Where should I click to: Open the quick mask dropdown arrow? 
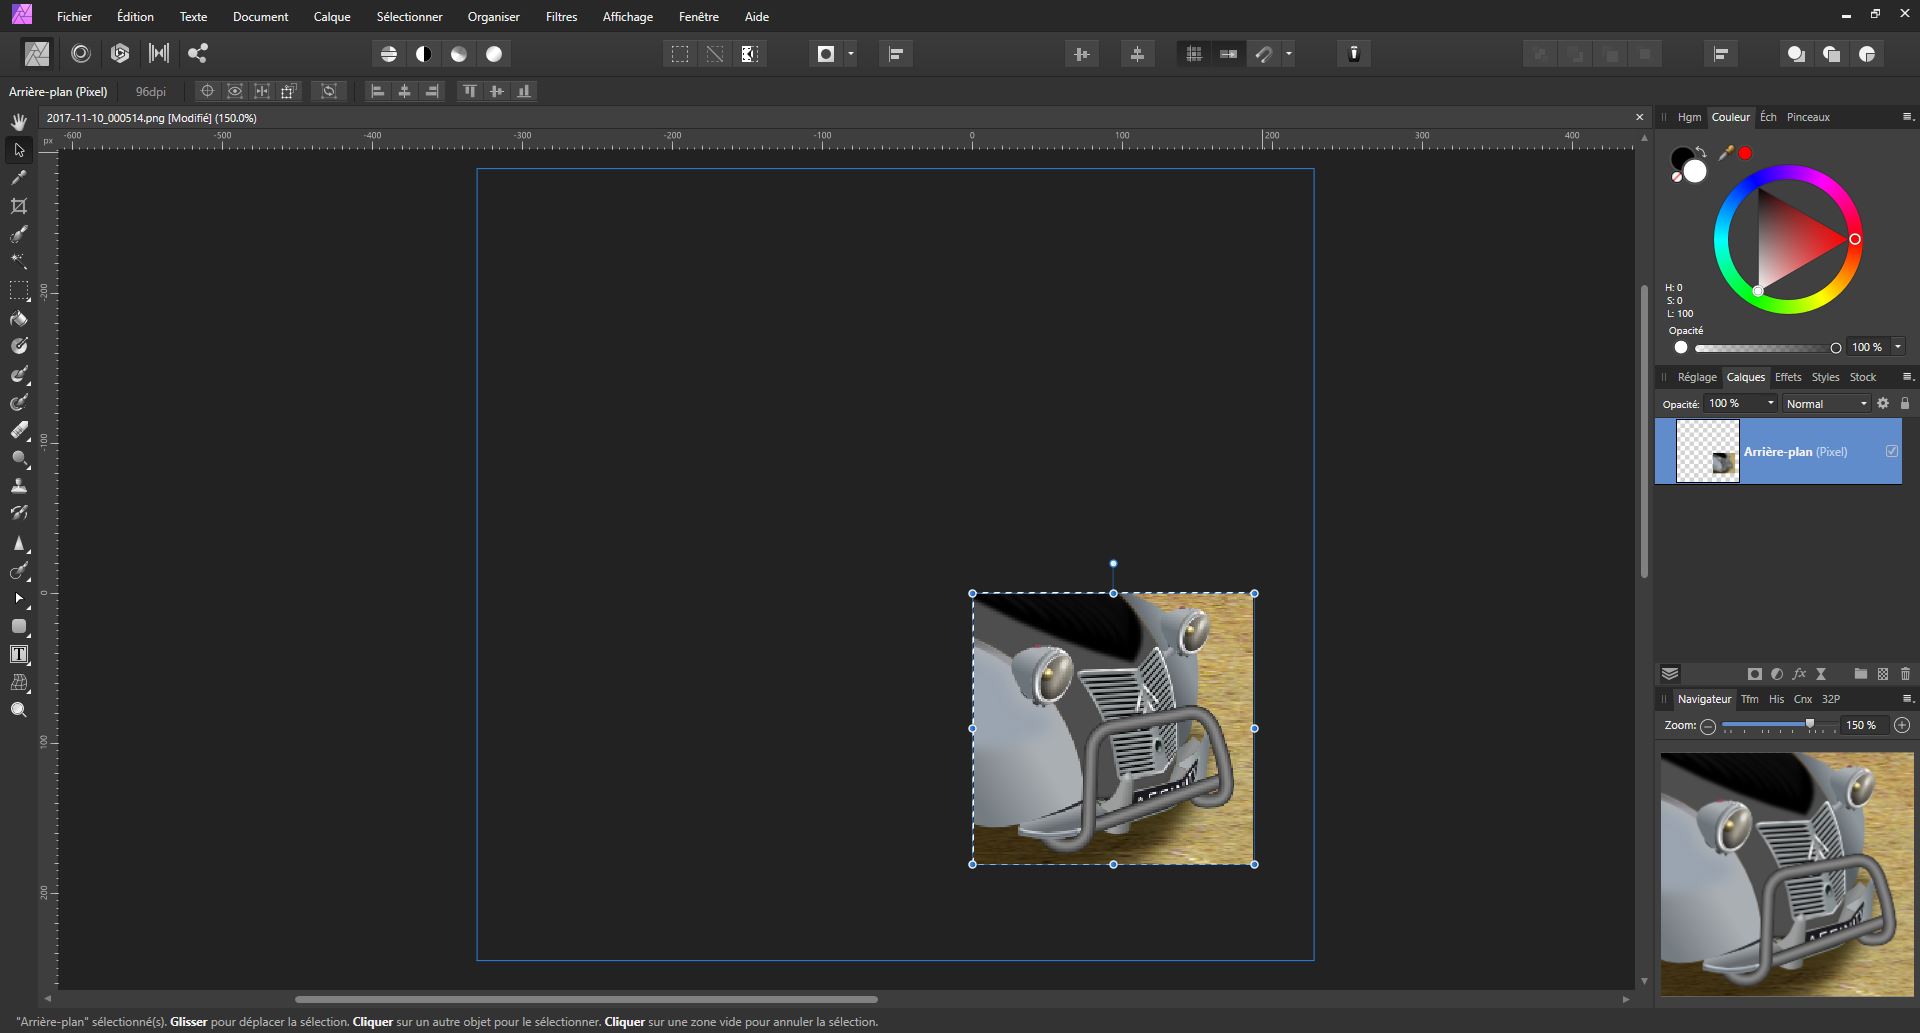coord(851,54)
